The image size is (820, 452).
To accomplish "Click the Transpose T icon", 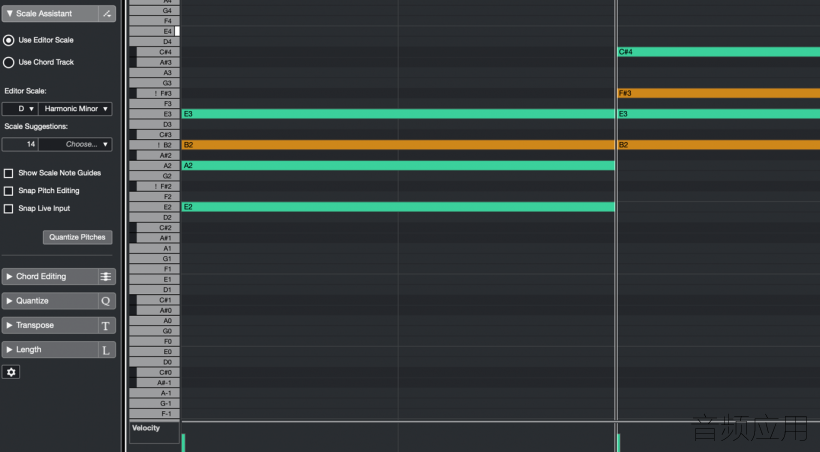I will 106,325.
